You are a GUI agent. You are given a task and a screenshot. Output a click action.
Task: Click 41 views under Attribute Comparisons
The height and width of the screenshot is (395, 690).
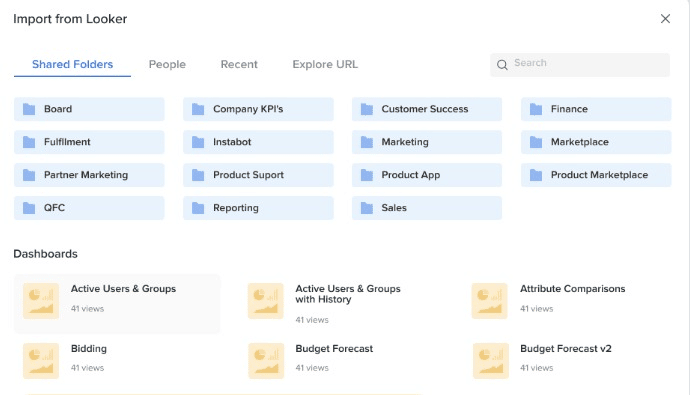536,309
